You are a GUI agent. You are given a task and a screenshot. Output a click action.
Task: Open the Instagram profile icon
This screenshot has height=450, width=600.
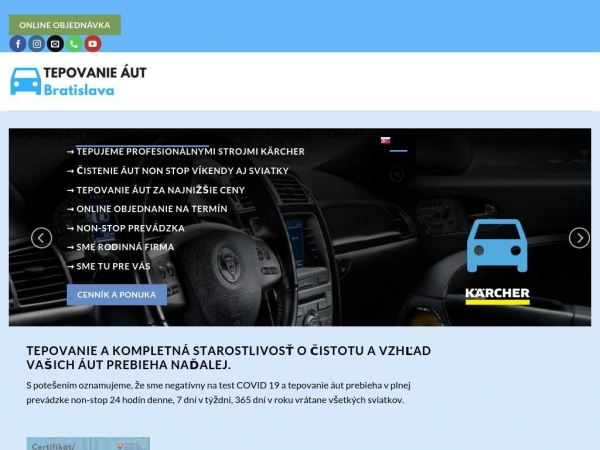pos(36,44)
